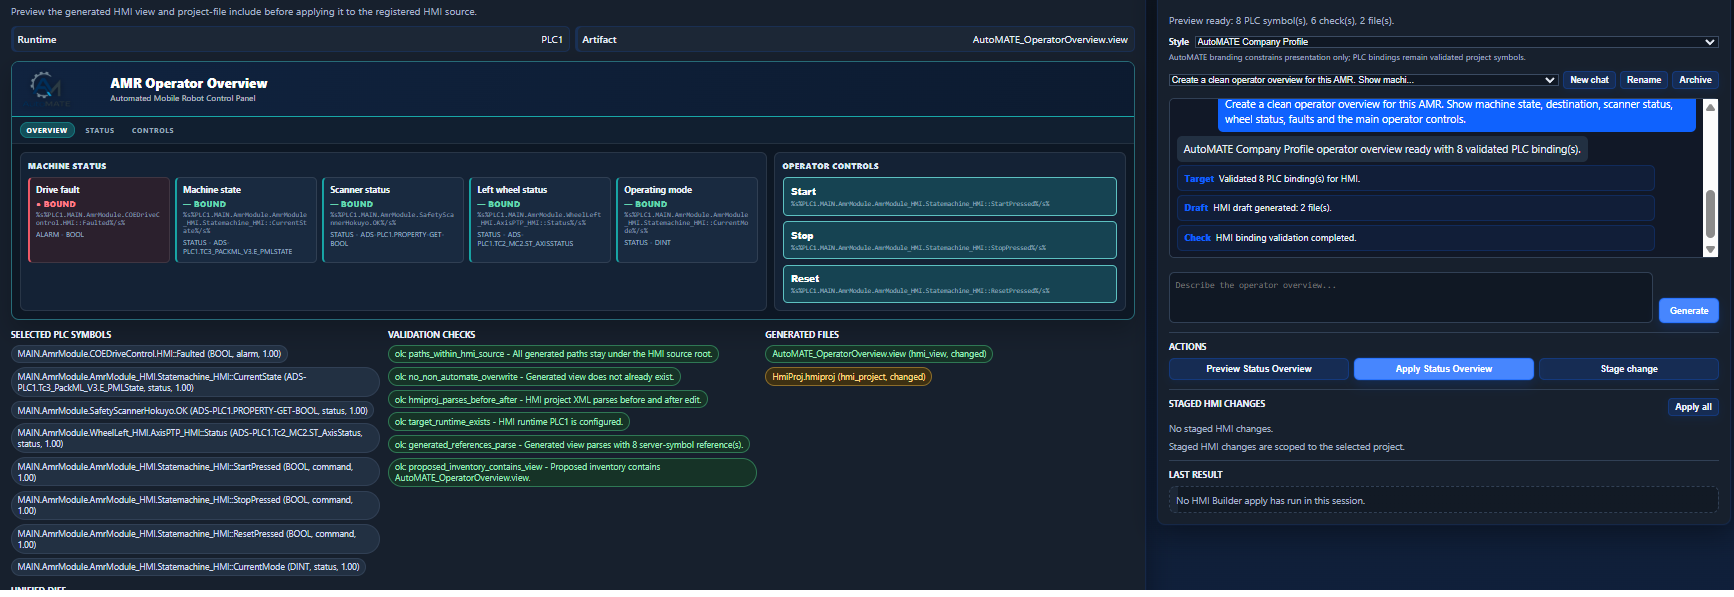The image size is (1734, 597).
Task: Click the Statemachine_HMI::ResetPressed symbol chip
Action: [195, 539]
